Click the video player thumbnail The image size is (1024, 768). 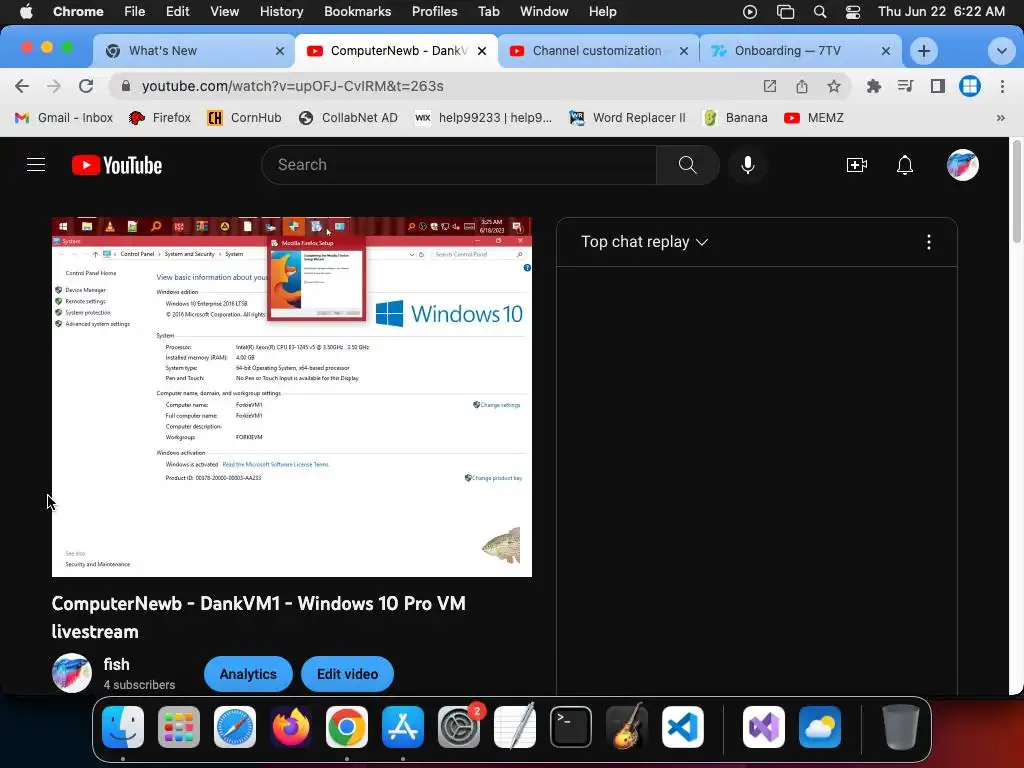[292, 397]
